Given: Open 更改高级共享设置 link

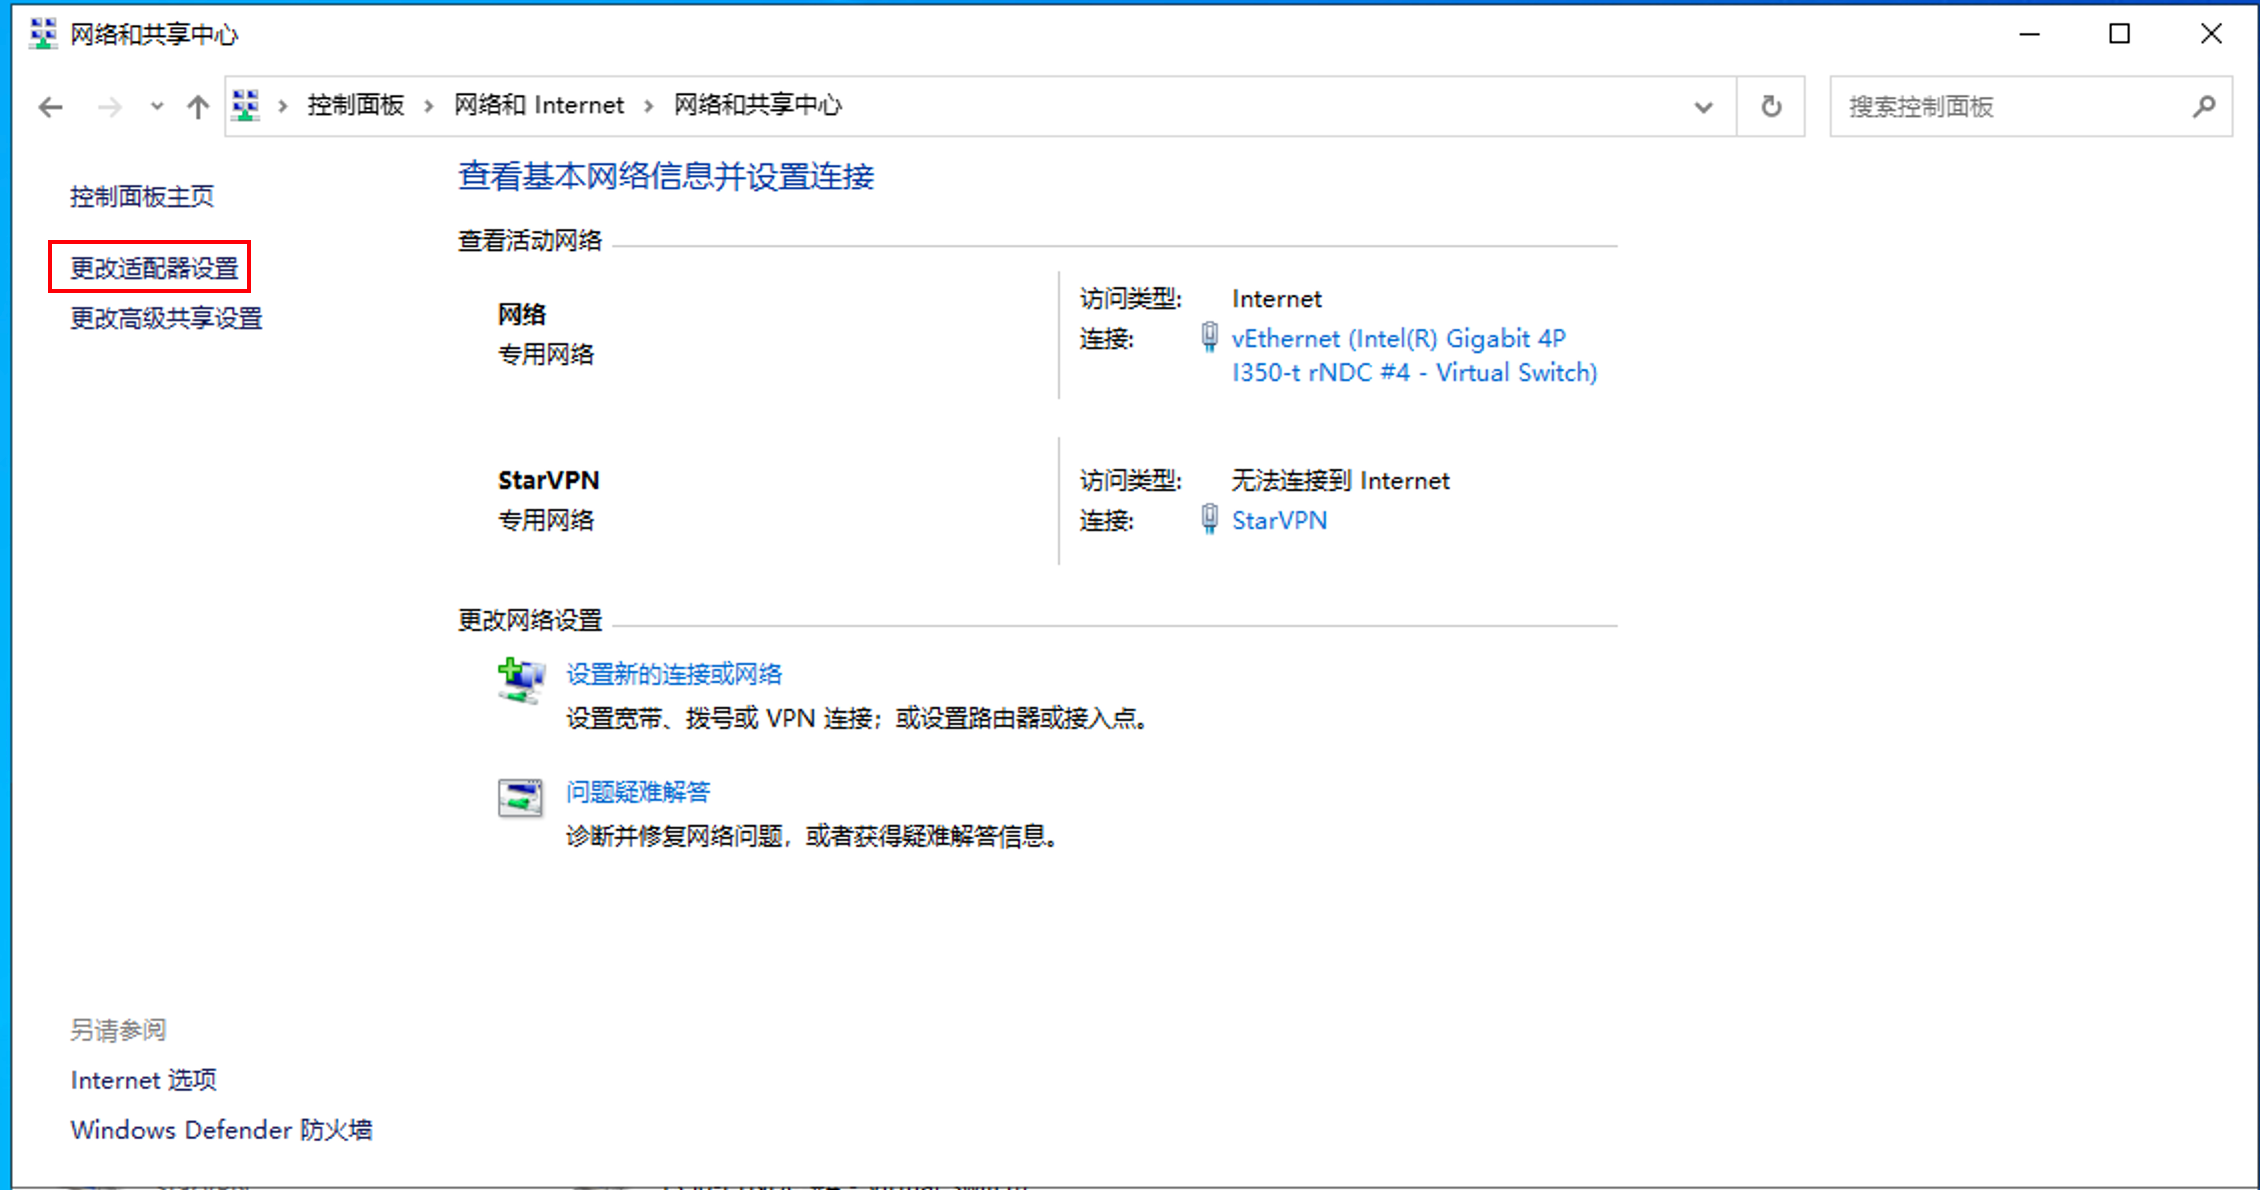Looking at the screenshot, I should [x=166, y=318].
